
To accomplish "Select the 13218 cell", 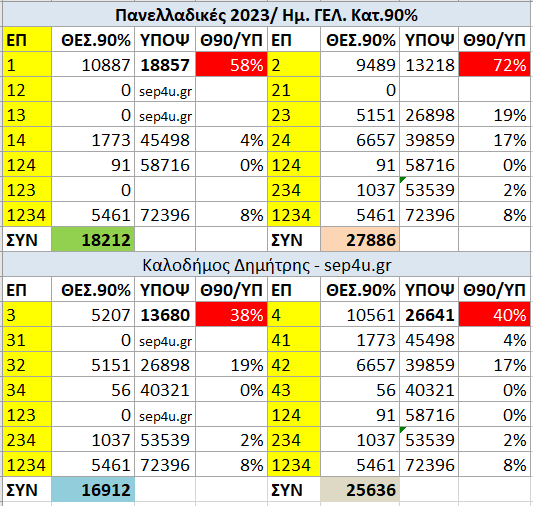I will [x=429, y=65].
